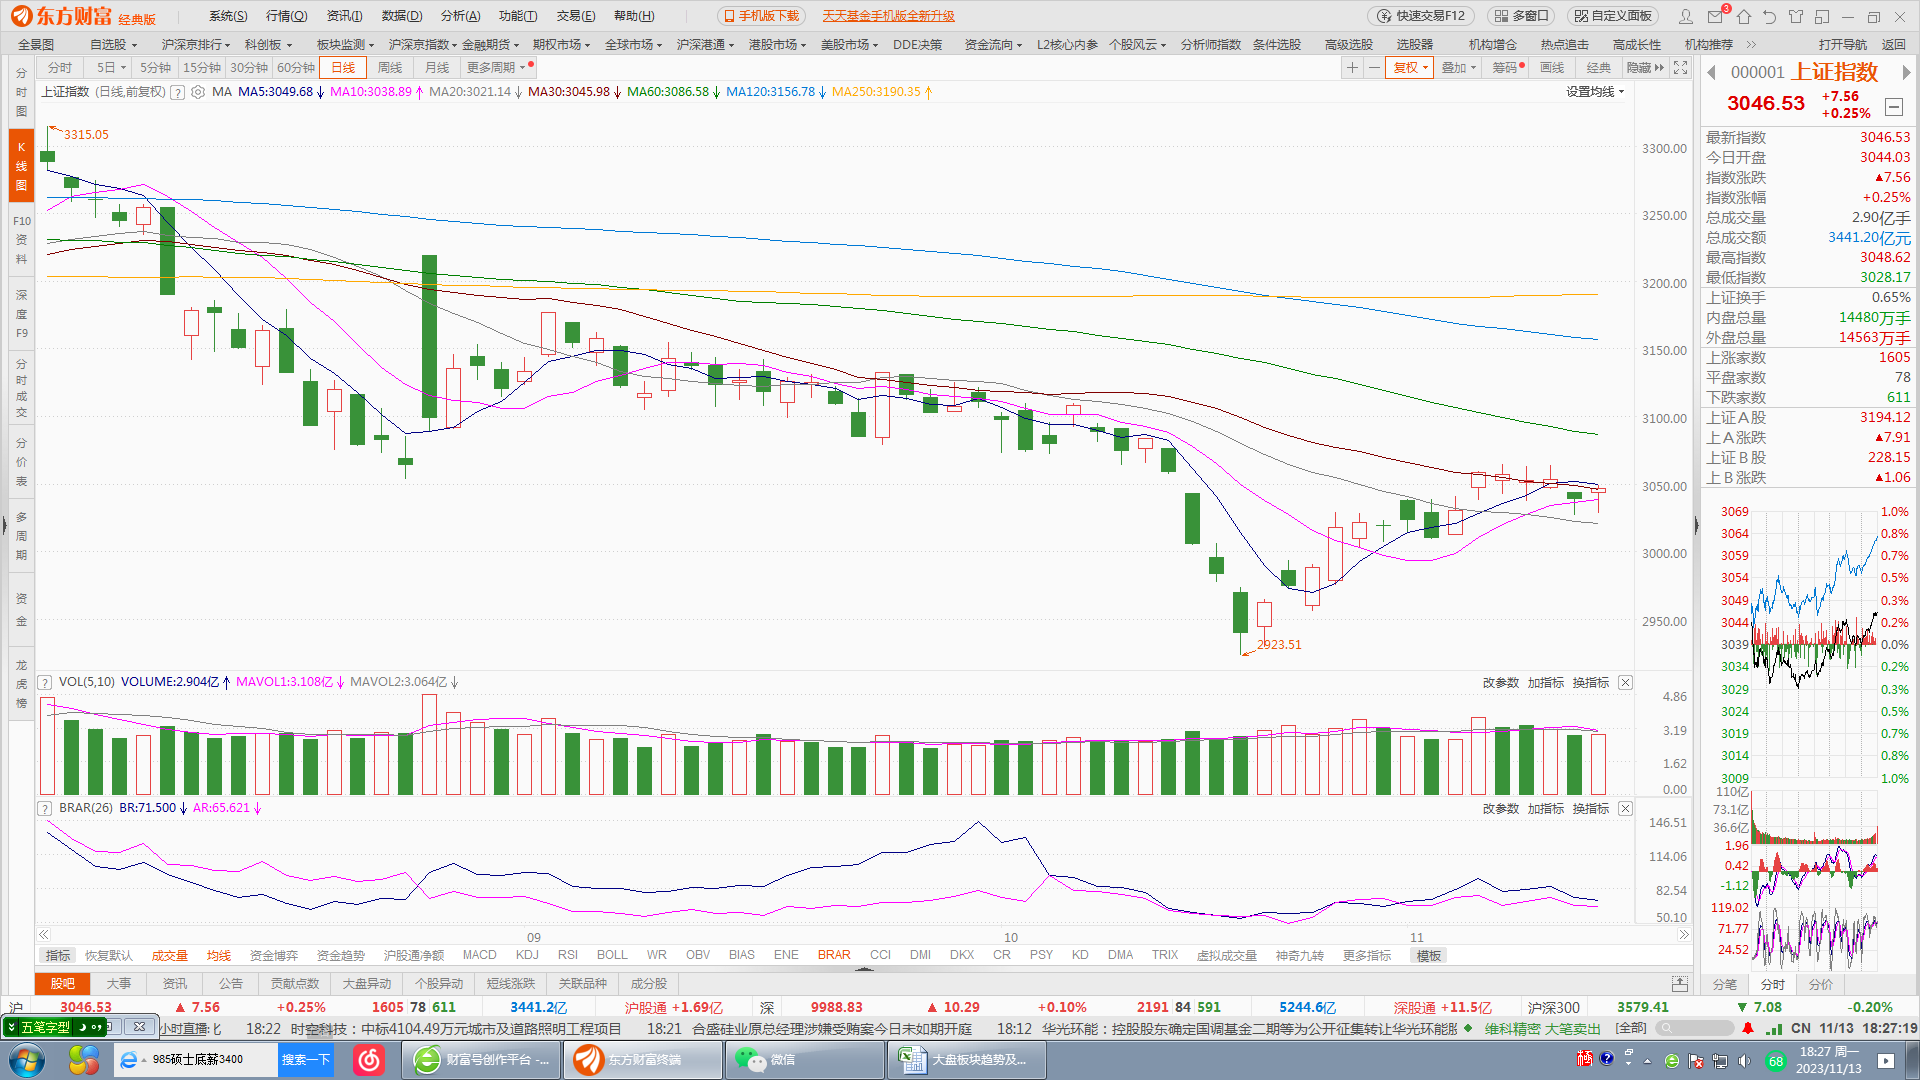Image resolution: width=1920 pixels, height=1080 pixels.
Task: Open the help icon beside 上证指数 title
Action: pos(177,92)
